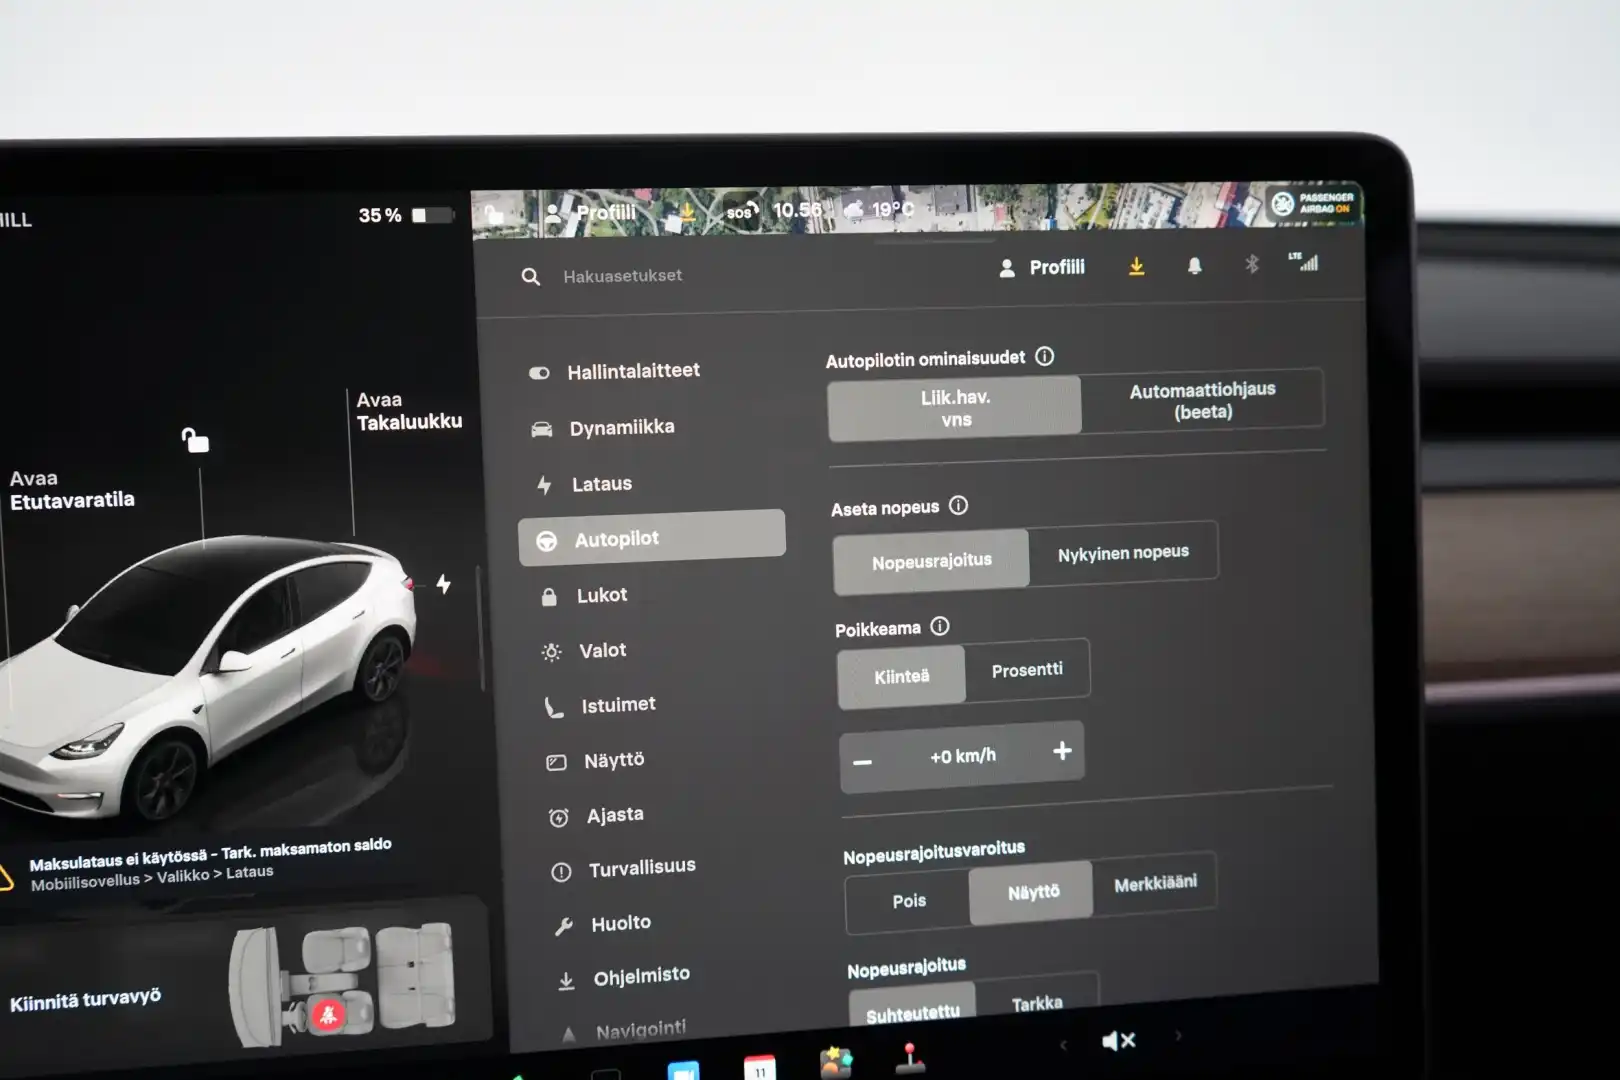Open Bluetooth settings icon

pyautogui.click(x=1251, y=264)
